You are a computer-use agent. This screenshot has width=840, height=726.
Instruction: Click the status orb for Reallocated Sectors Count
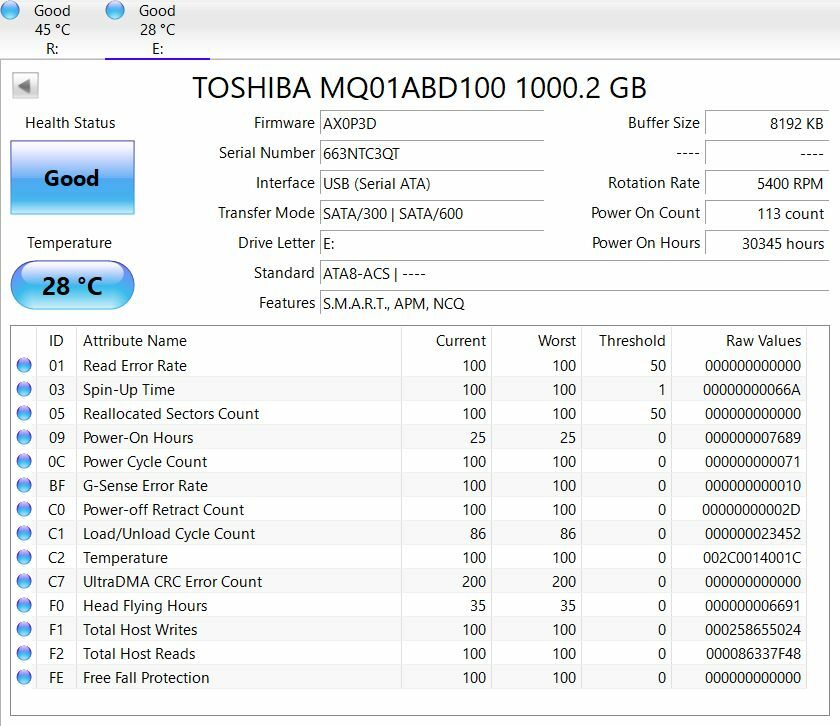coord(24,414)
